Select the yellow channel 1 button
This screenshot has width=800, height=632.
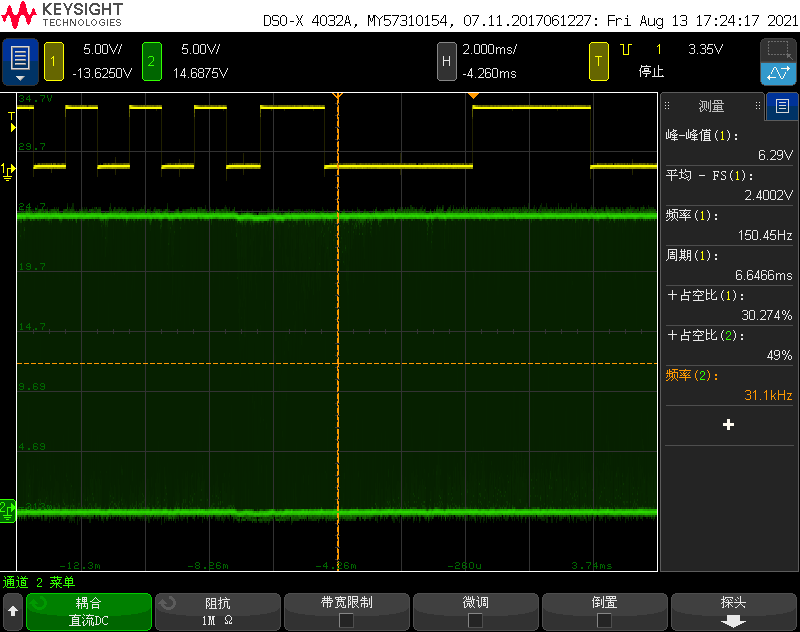click(x=54, y=62)
